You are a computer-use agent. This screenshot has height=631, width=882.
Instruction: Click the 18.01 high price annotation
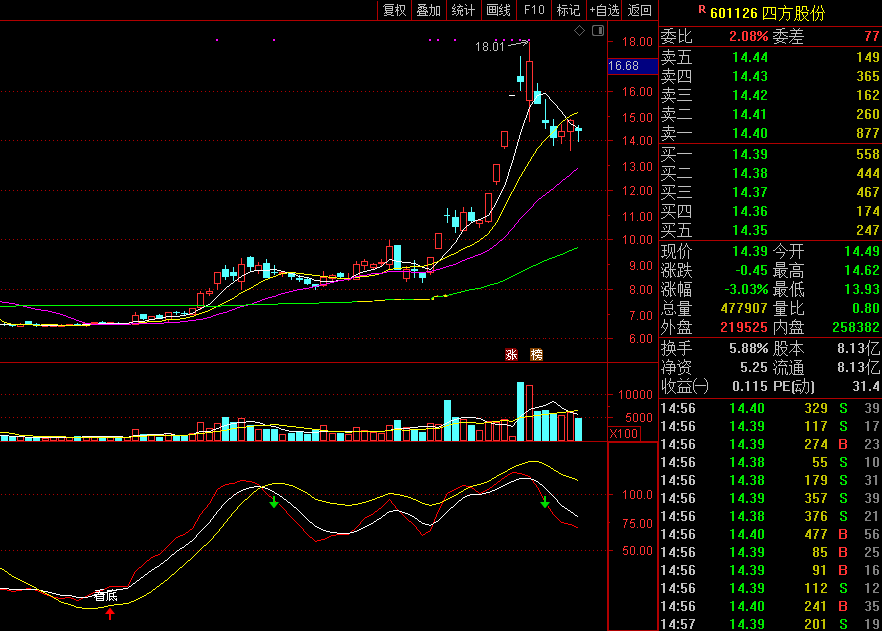(x=490, y=47)
